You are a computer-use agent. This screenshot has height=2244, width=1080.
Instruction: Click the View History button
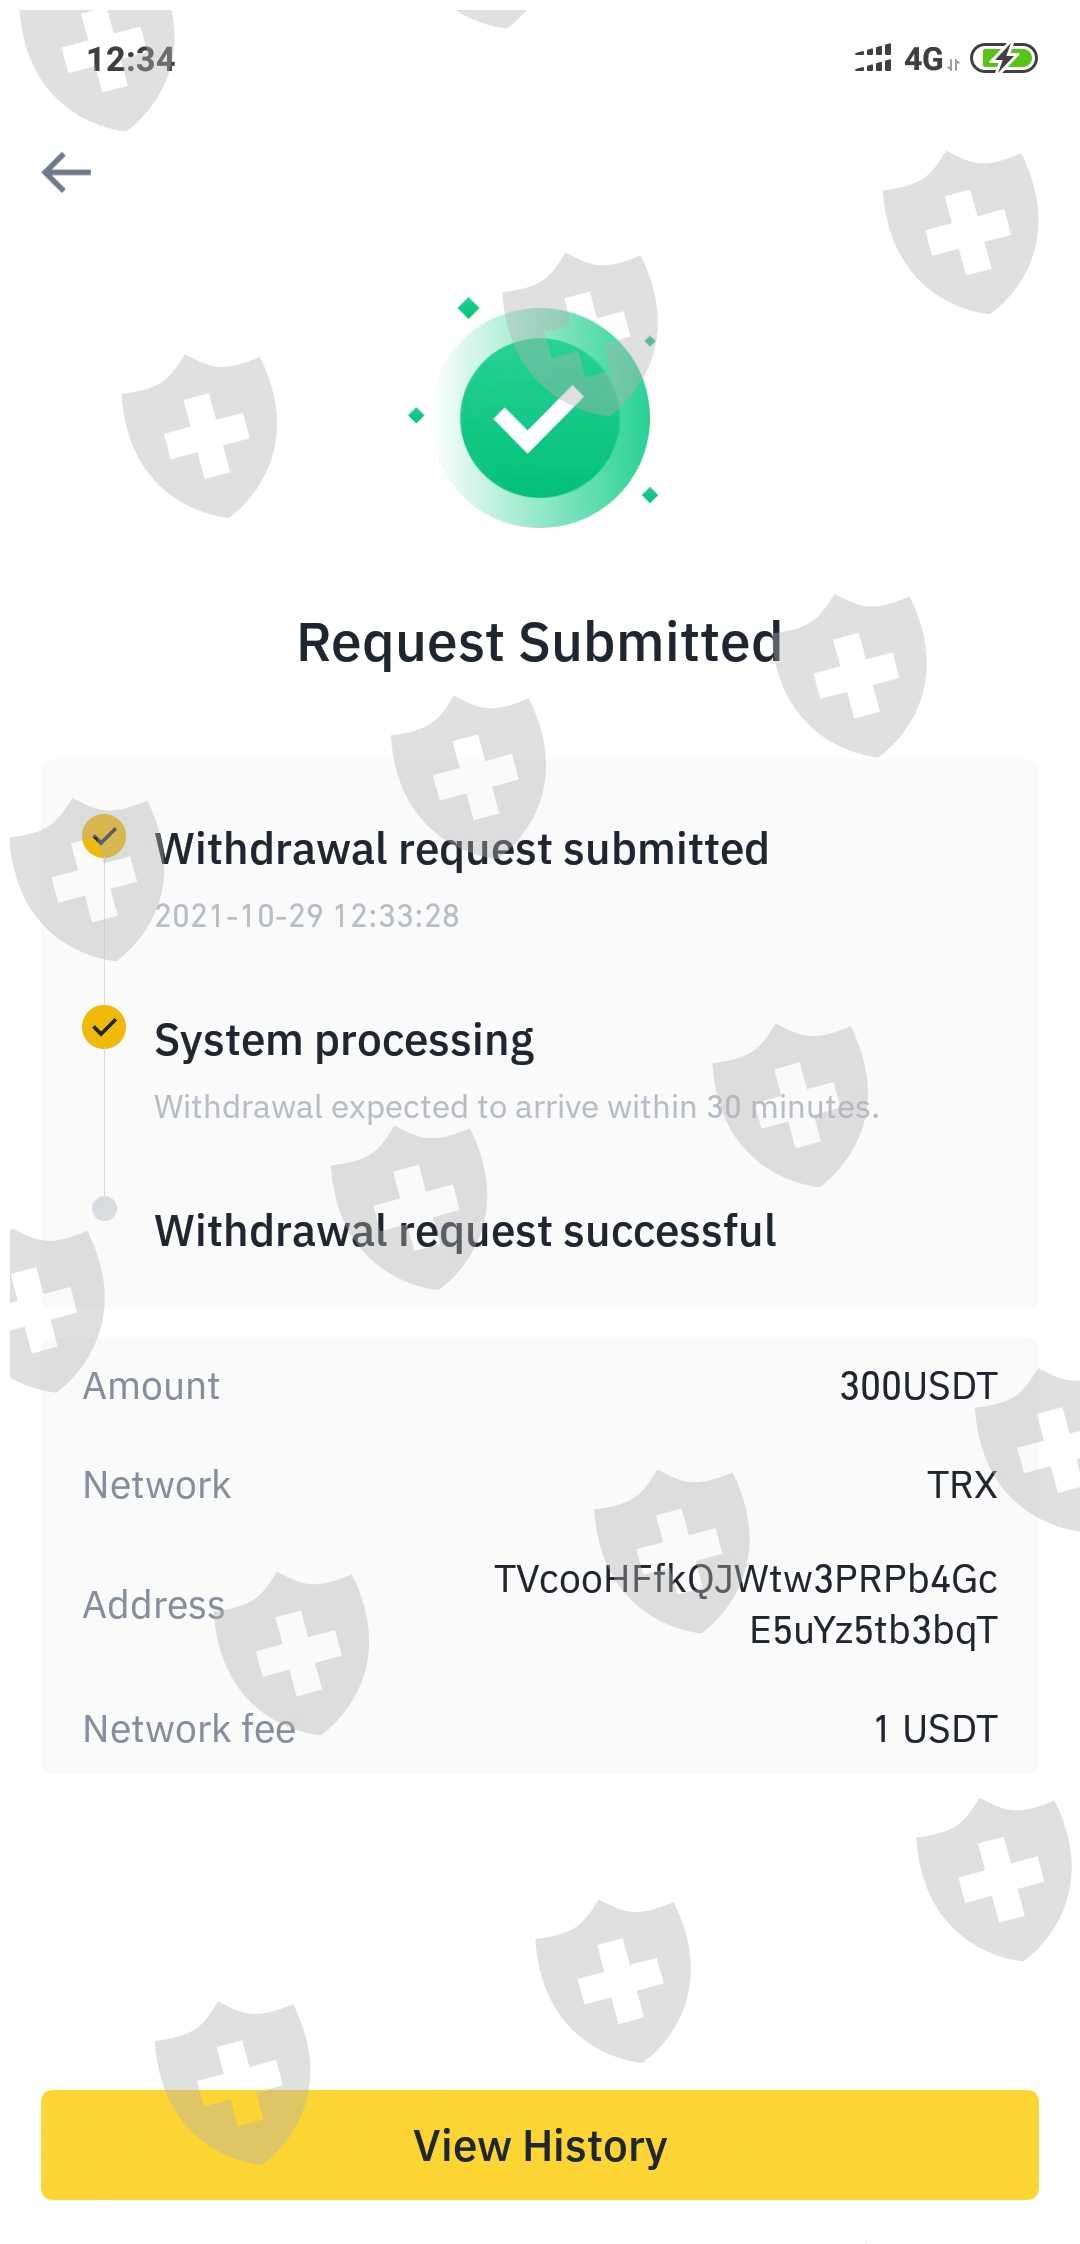tap(540, 2145)
